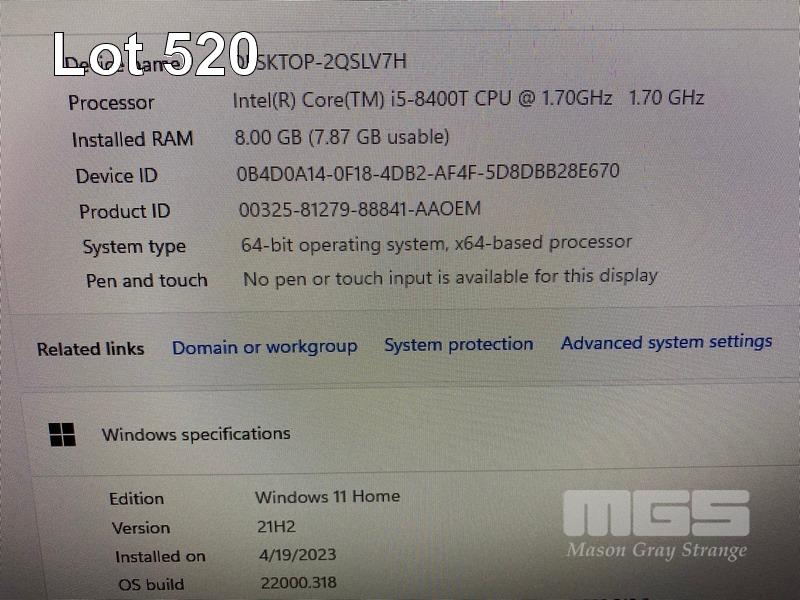Select the 64-bit operating system text

[x=437, y=243]
